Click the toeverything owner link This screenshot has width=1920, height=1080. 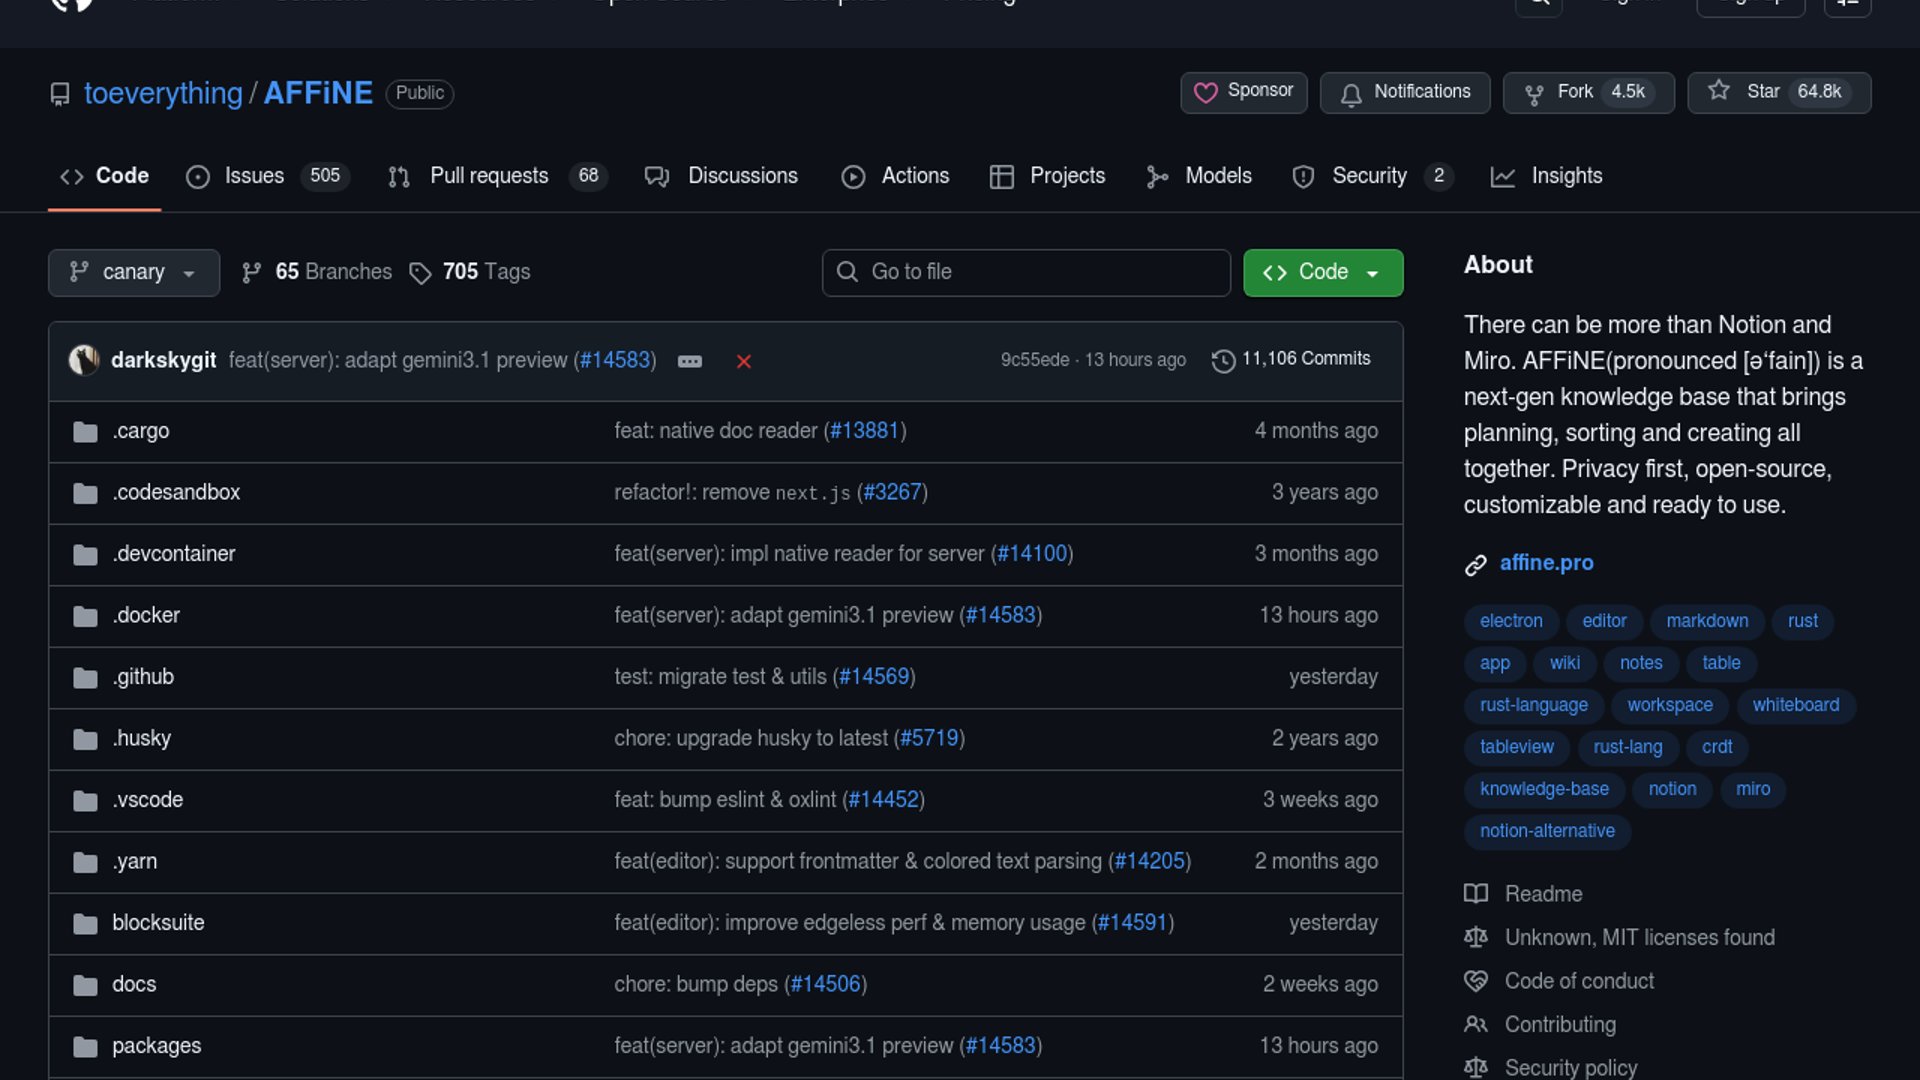(x=163, y=93)
